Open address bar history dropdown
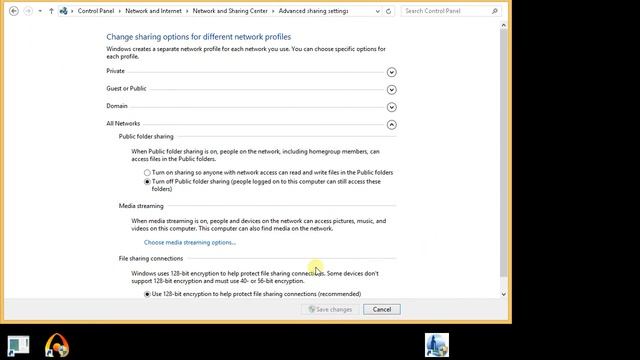The image size is (640, 360). [377, 11]
